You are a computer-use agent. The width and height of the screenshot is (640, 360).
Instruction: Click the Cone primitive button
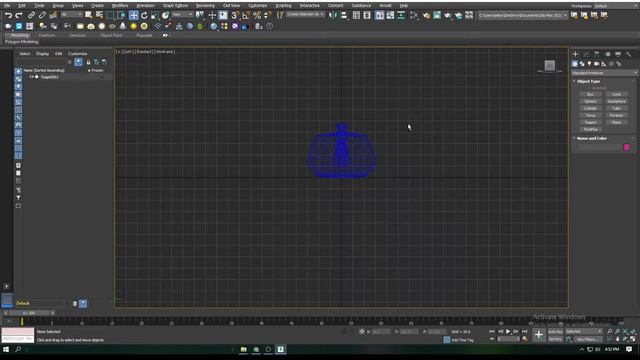click(x=616, y=94)
